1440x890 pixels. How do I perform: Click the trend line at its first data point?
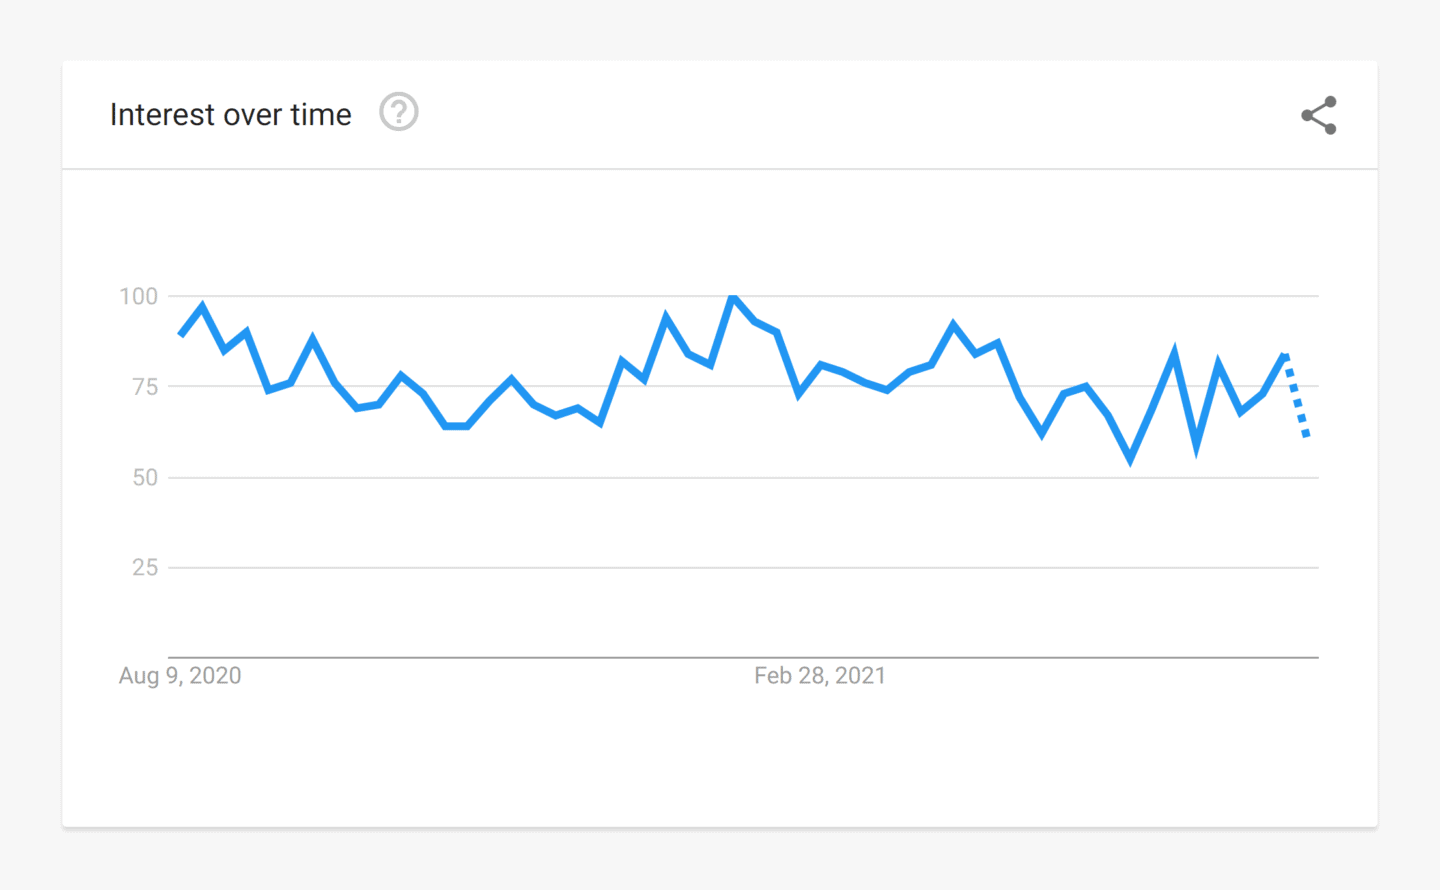coord(182,333)
